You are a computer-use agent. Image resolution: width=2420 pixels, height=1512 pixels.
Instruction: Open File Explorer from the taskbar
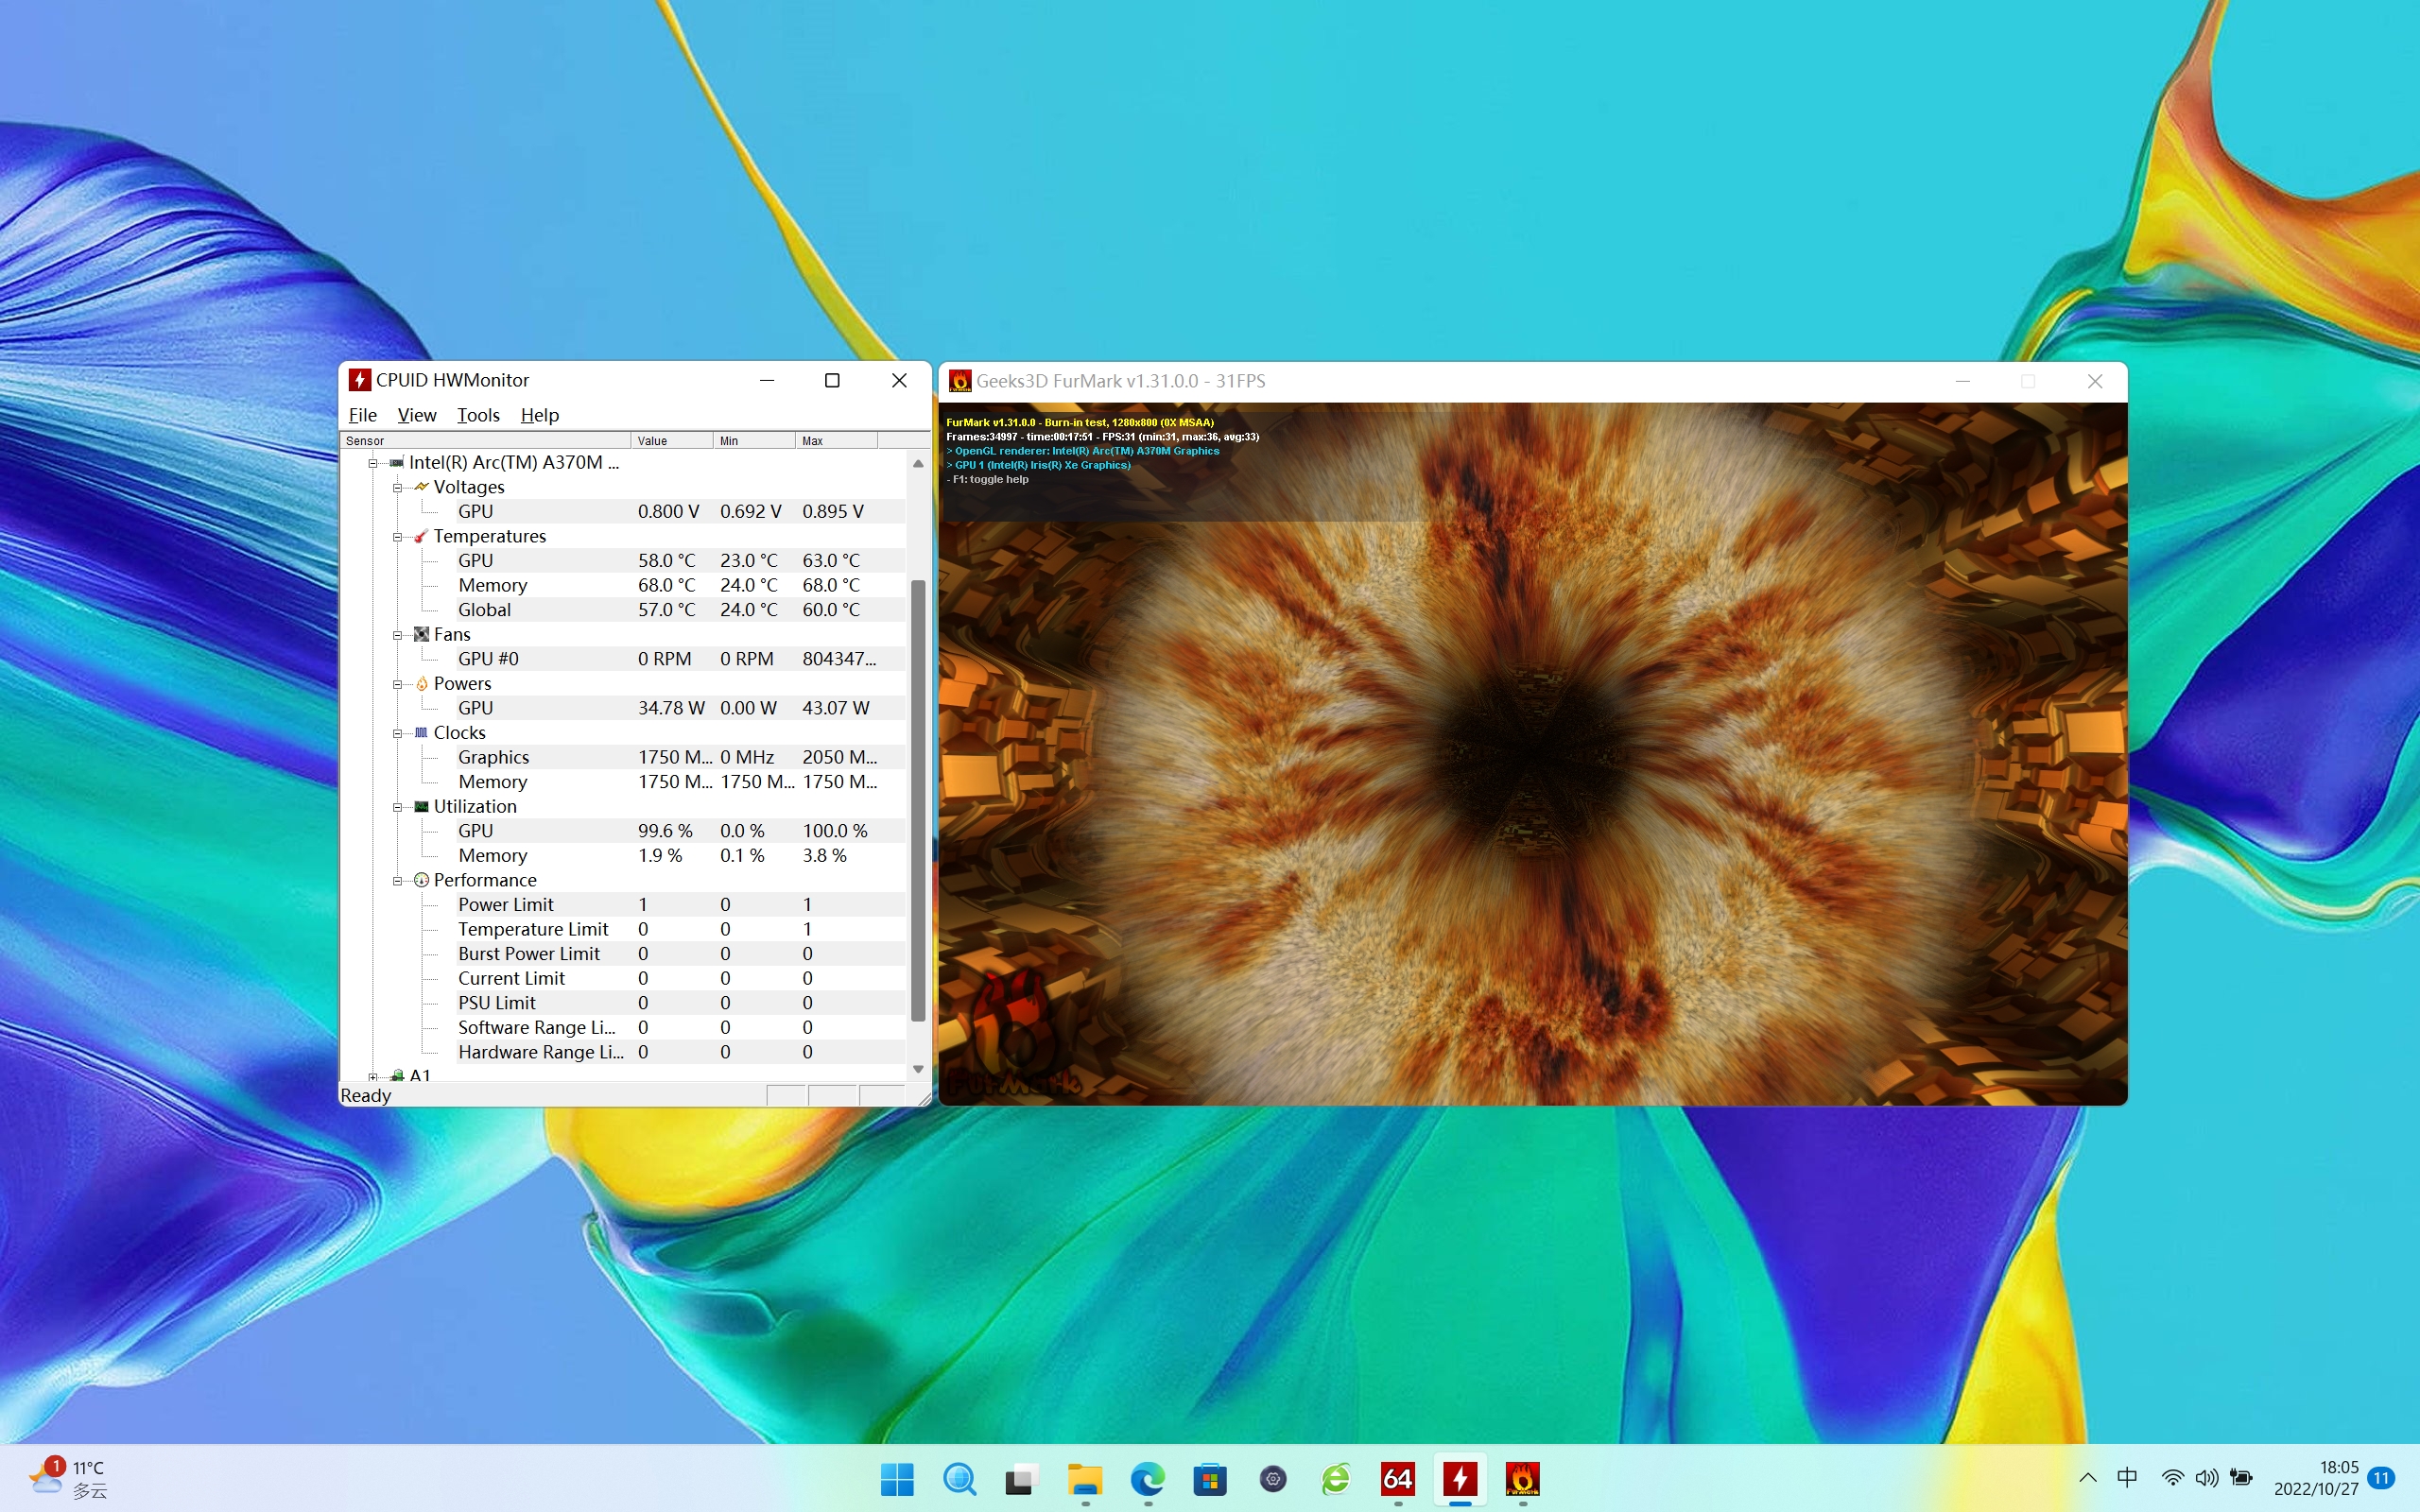1085,1478
